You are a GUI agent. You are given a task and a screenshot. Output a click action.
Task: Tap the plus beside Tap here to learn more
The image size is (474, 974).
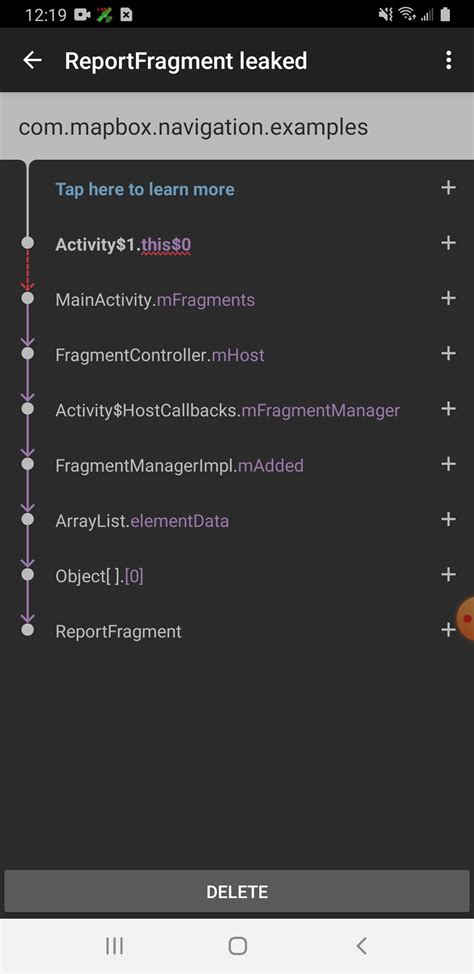(x=448, y=188)
